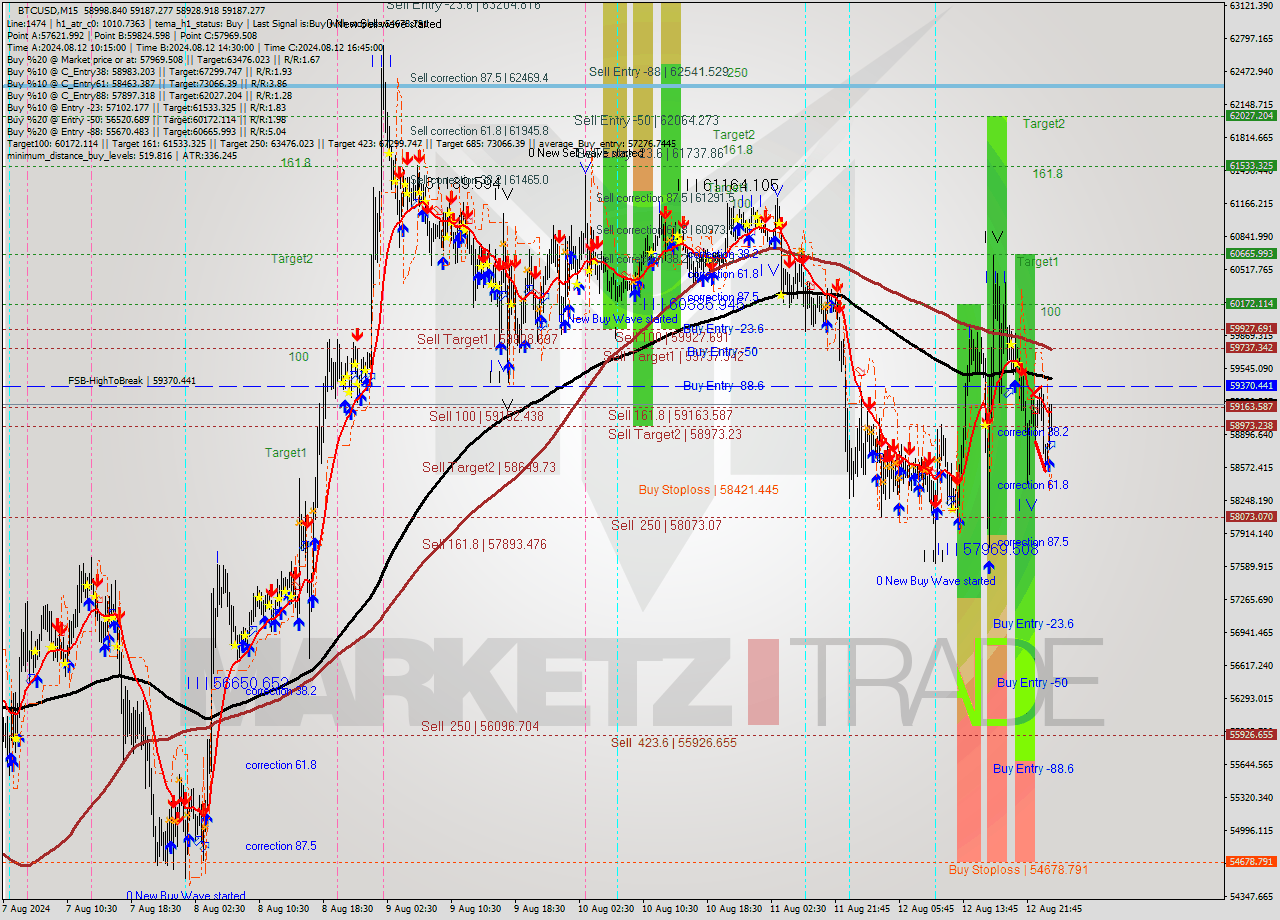The height and width of the screenshot is (920, 1280).
Task: Select the 'Buy %10 @ C_Entry61' line
Action: (x=148, y=83)
